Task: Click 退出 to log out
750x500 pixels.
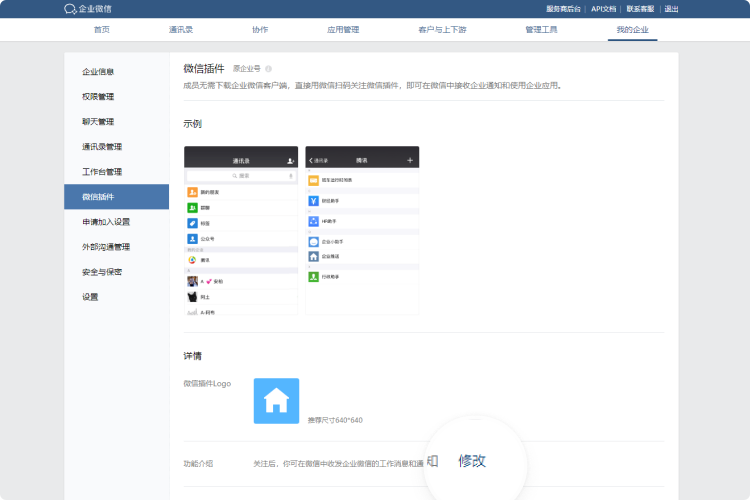Action: 671,9
